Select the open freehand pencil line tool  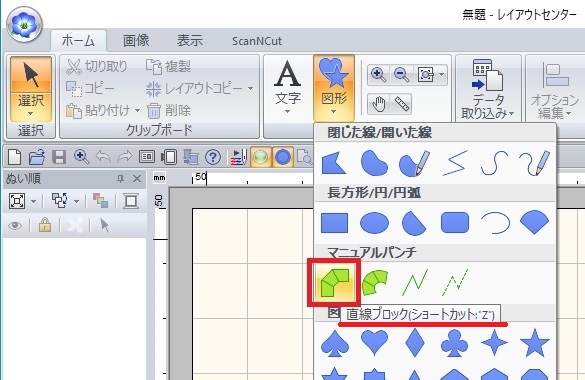pyautogui.click(x=535, y=163)
